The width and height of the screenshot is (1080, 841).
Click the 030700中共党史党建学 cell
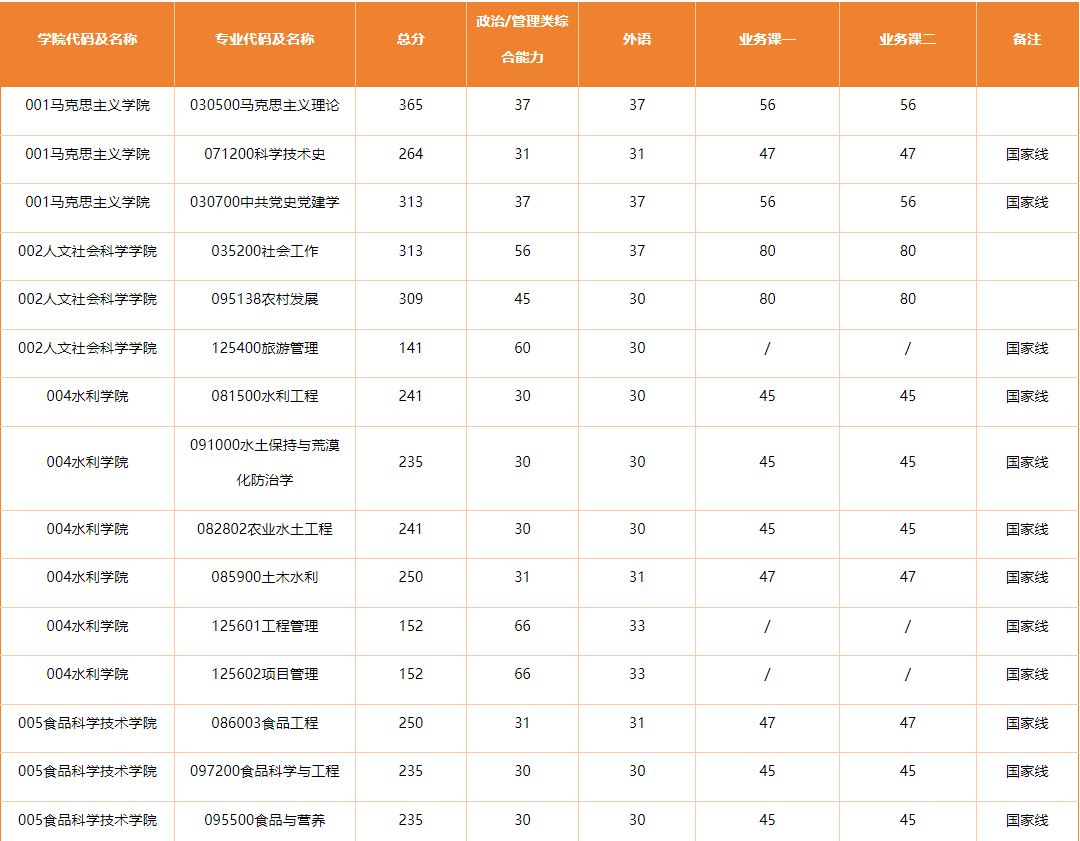coord(264,202)
